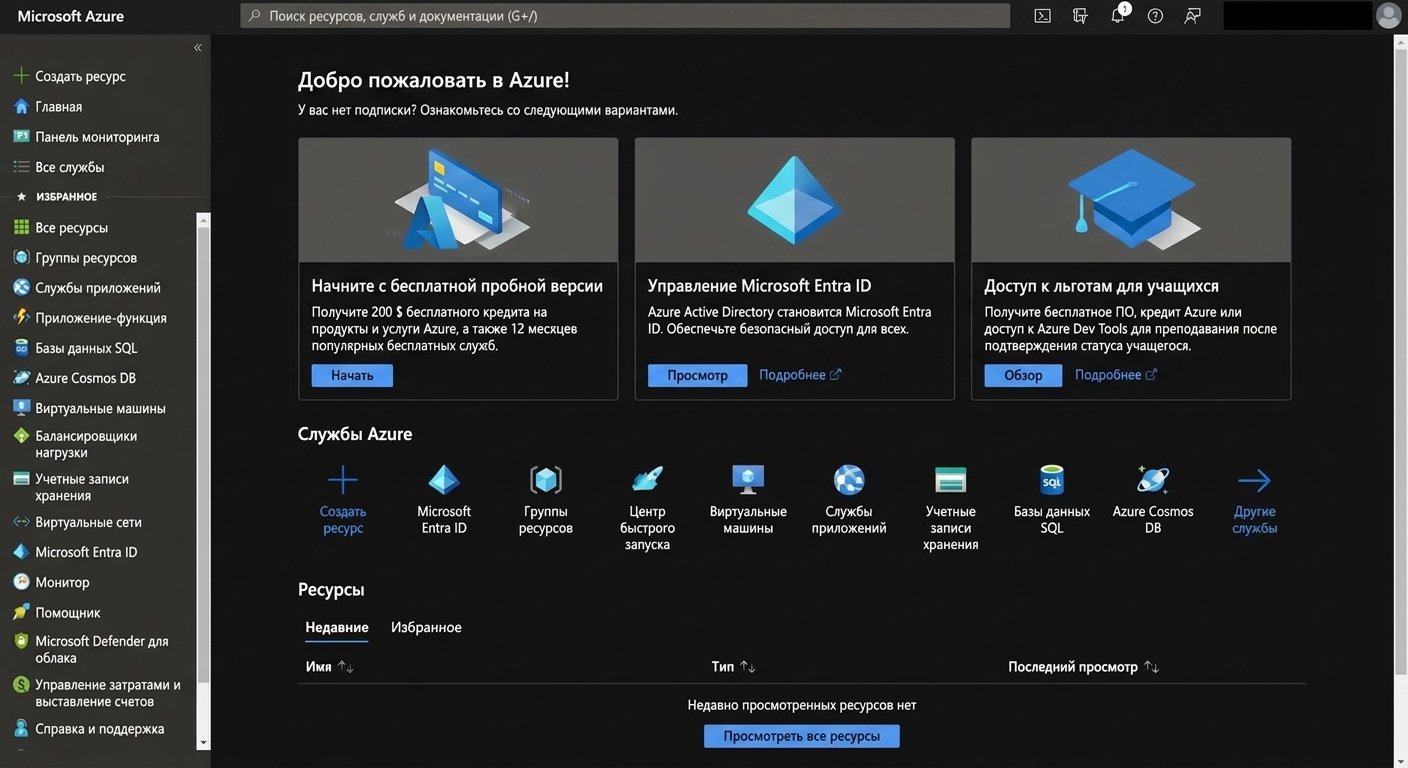1408x768 pixels.
Task: Open Виртуальные машины tile under Службы Azure
Action: coord(748,500)
